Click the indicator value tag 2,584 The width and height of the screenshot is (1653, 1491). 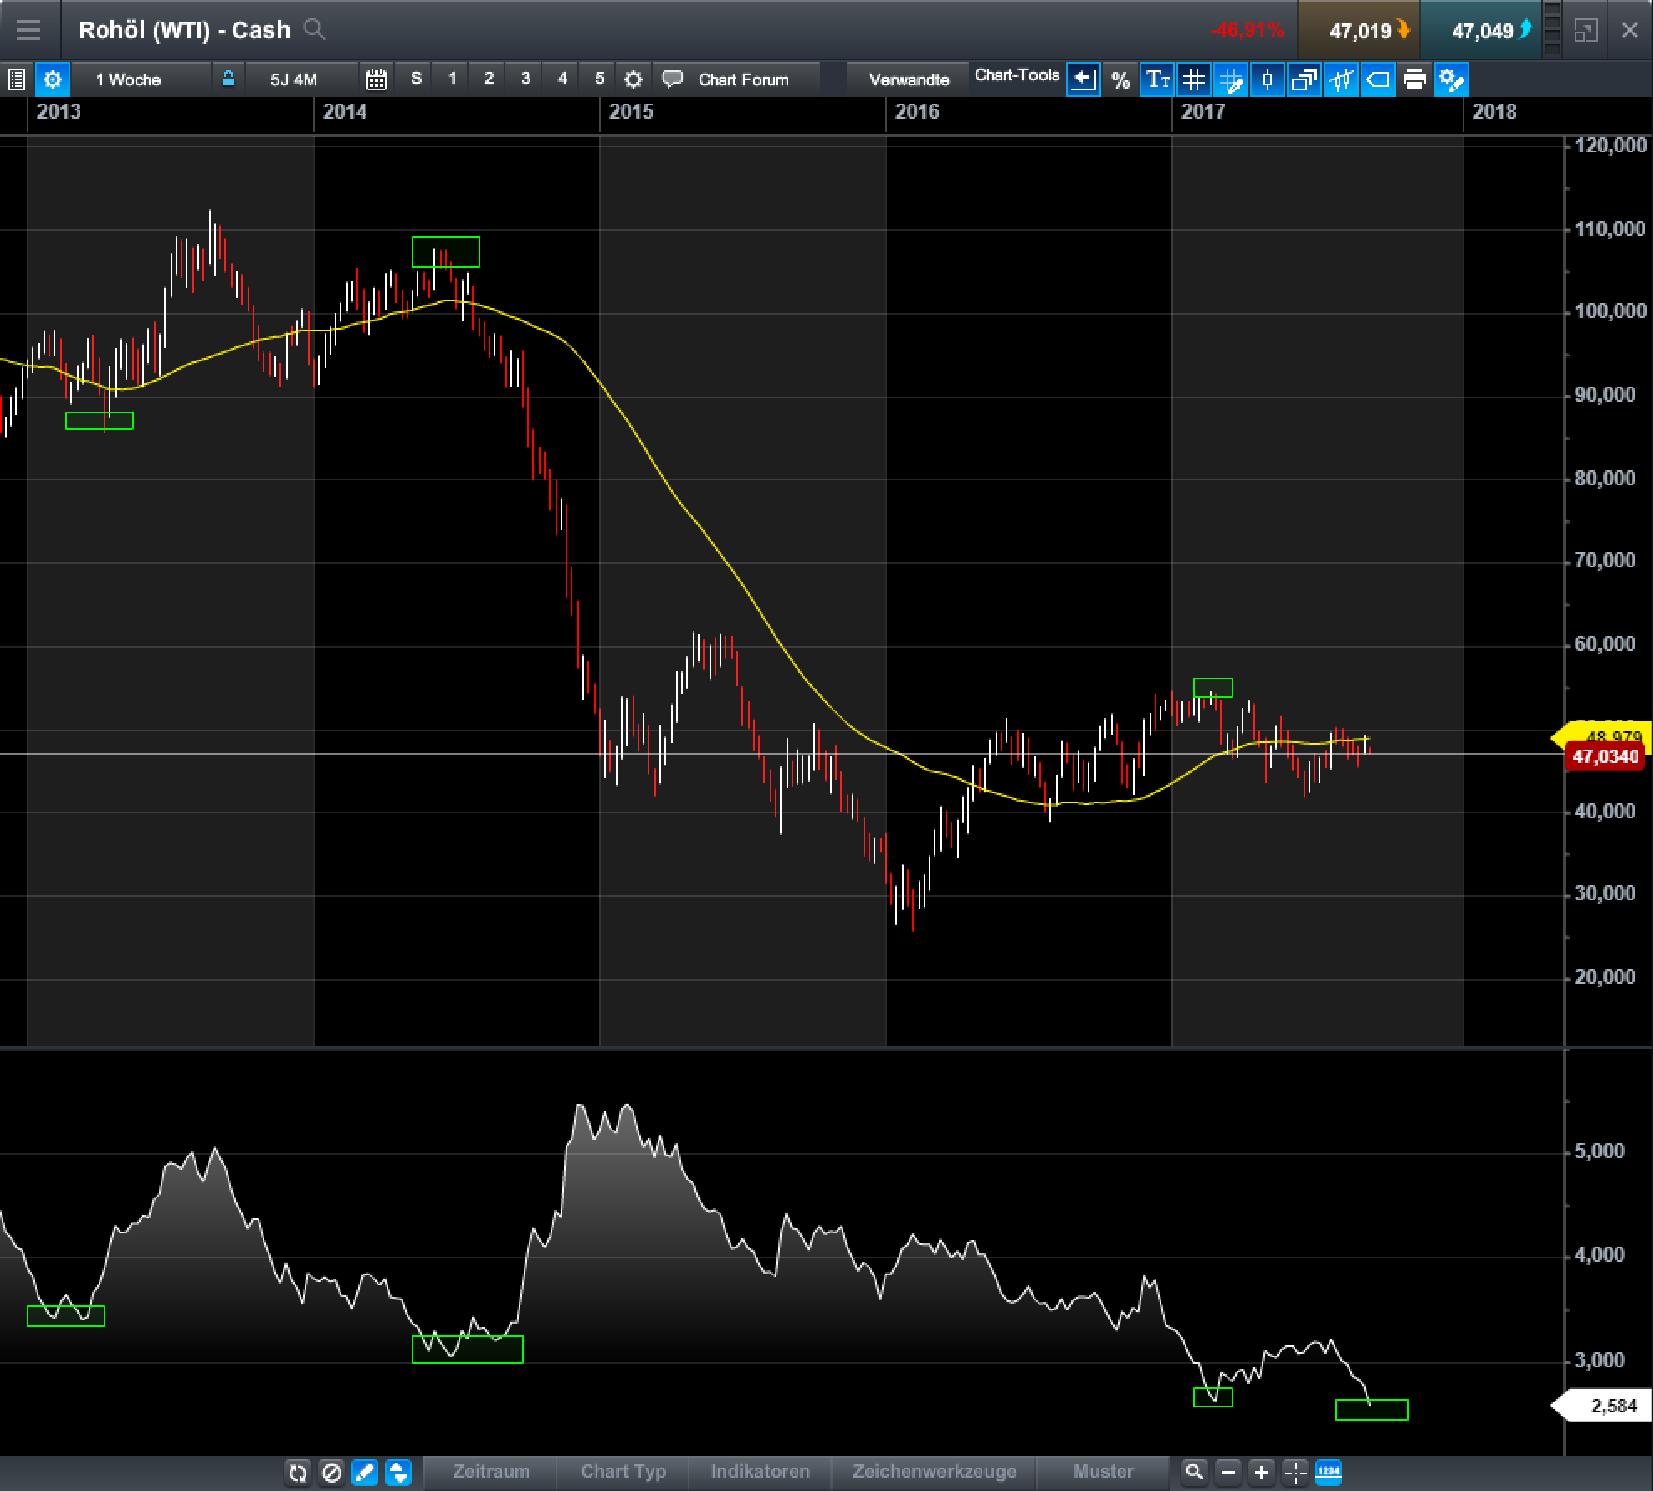tap(1601, 1406)
